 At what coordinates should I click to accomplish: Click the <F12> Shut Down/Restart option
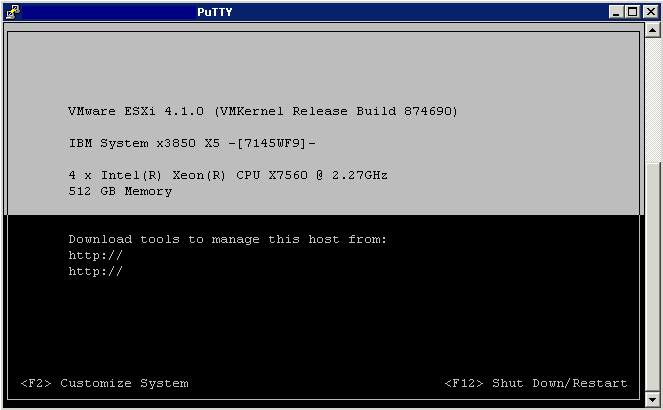[x=536, y=383]
